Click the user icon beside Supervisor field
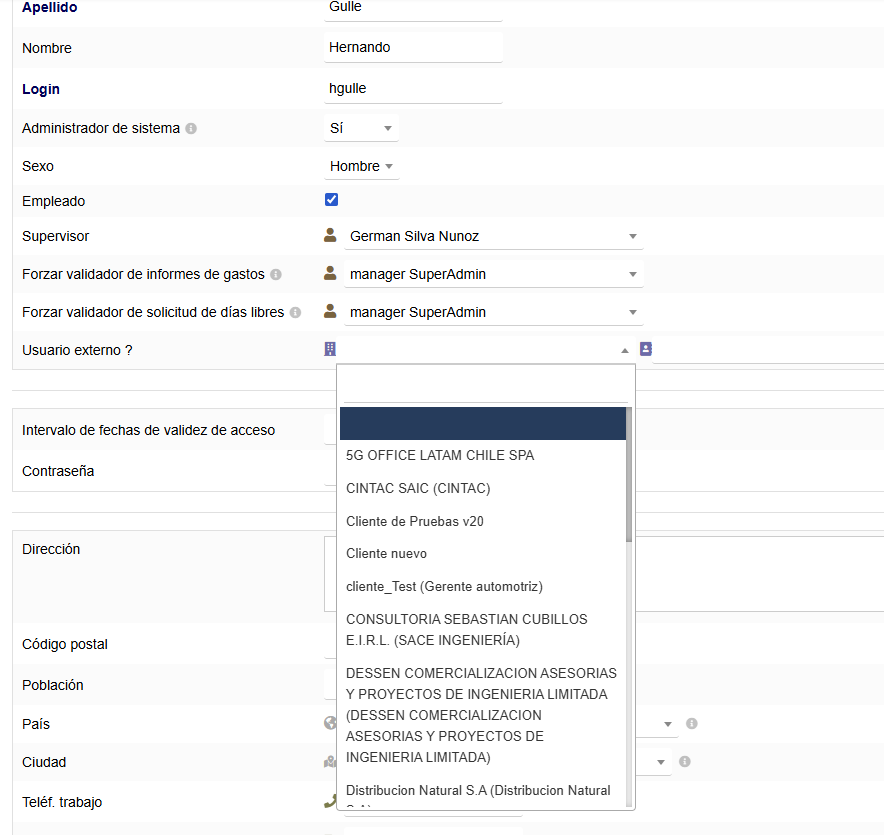This screenshot has width=884, height=835. pyautogui.click(x=330, y=236)
